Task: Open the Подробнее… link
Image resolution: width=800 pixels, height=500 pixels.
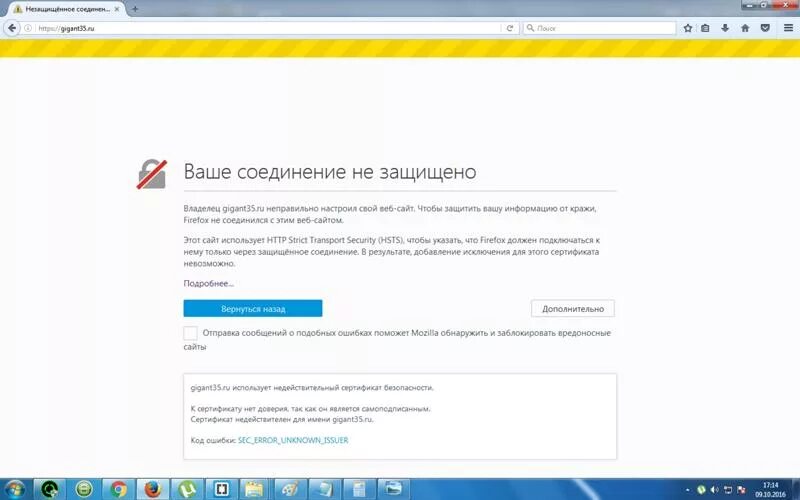Action: (x=209, y=284)
